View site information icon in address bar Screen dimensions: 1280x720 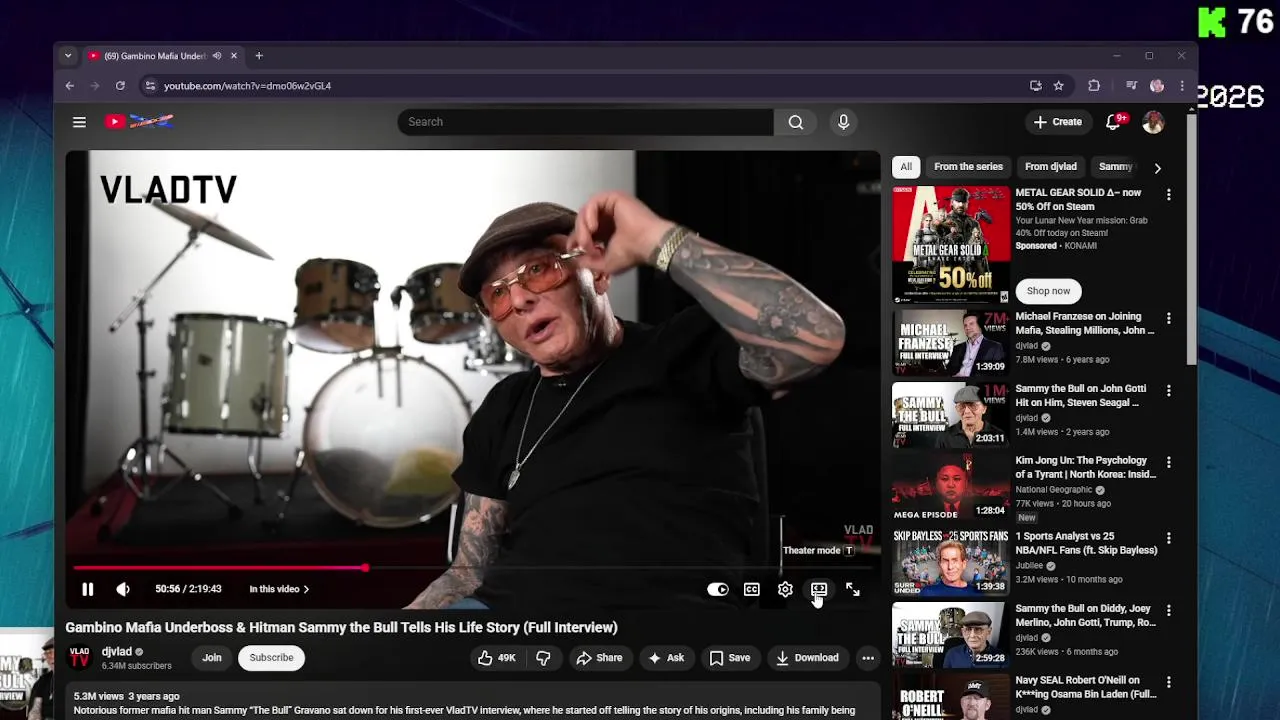point(150,86)
